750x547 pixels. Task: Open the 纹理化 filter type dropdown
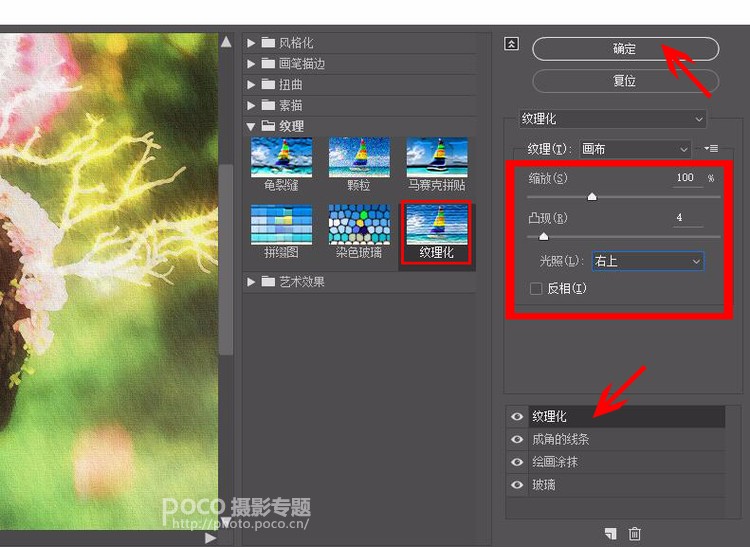pyautogui.click(x=612, y=119)
